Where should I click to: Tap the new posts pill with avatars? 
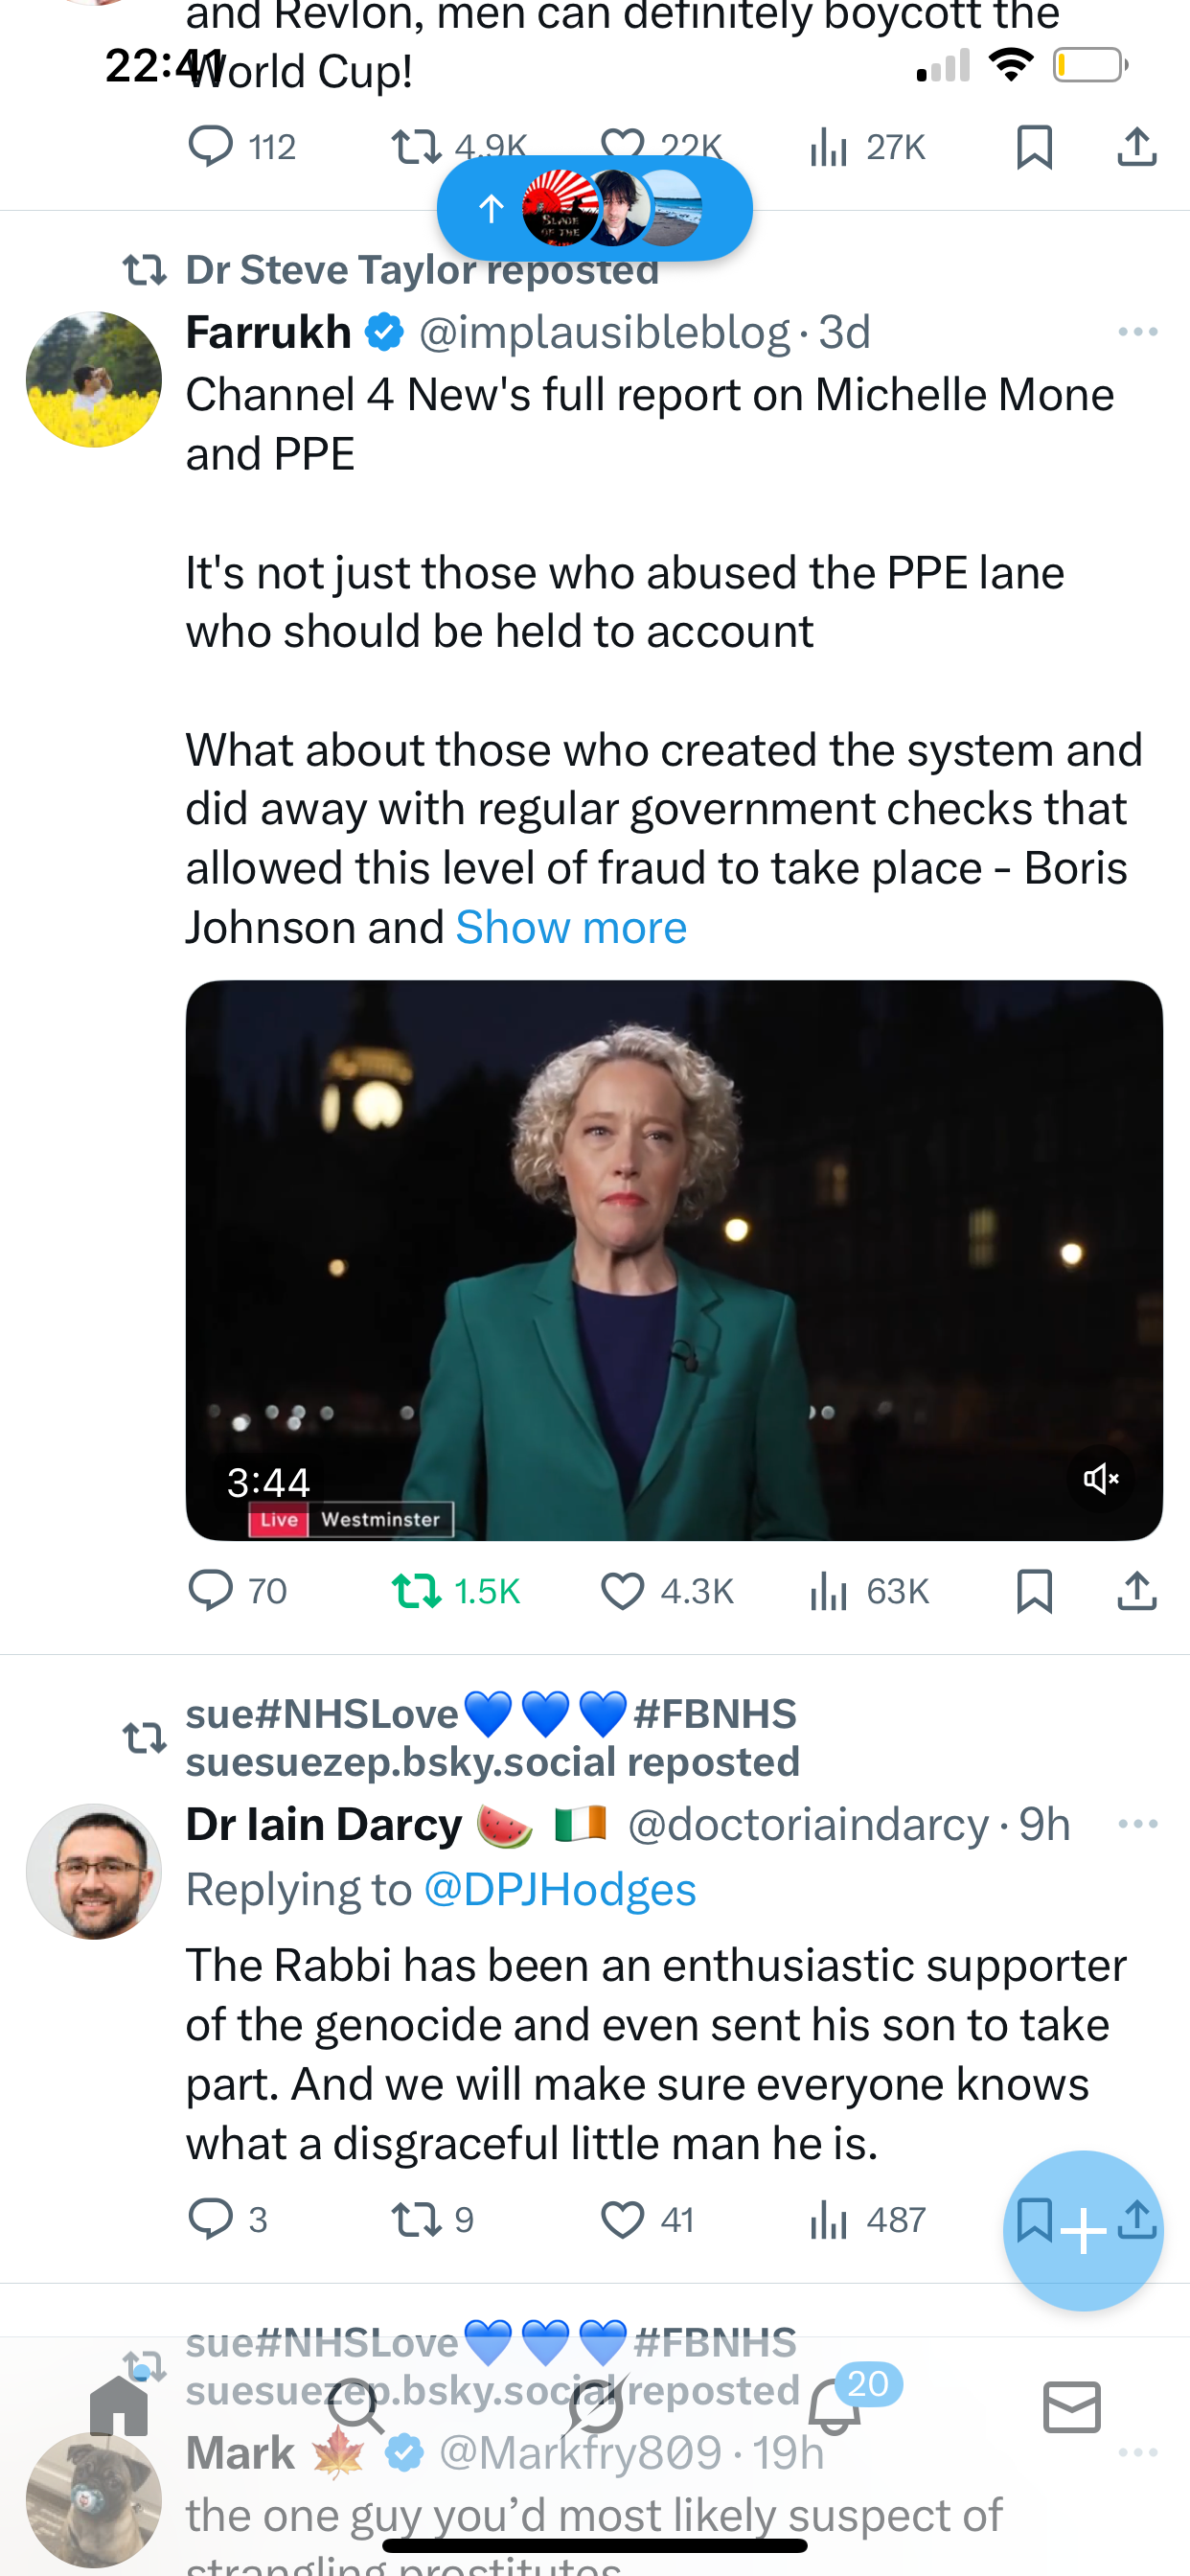click(x=594, y=208)
